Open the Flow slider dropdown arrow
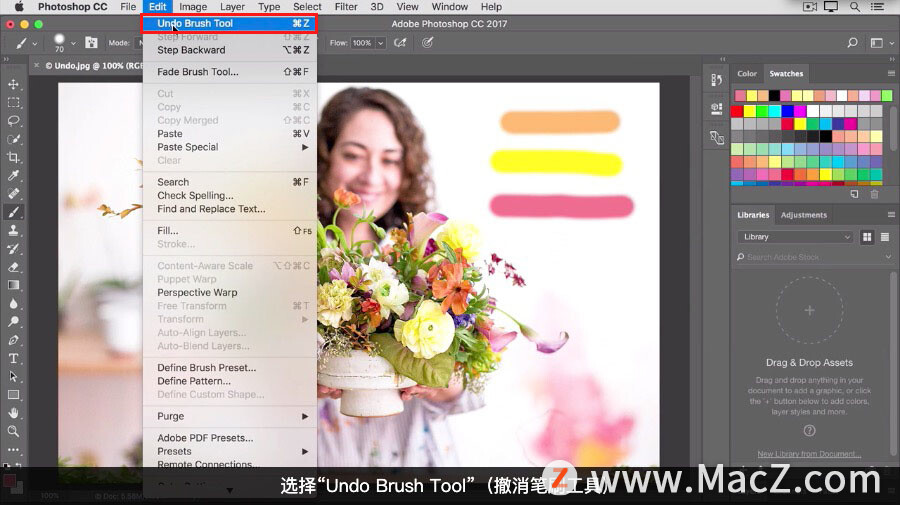Viewport: 900px width, 505px height. point(380,43)
